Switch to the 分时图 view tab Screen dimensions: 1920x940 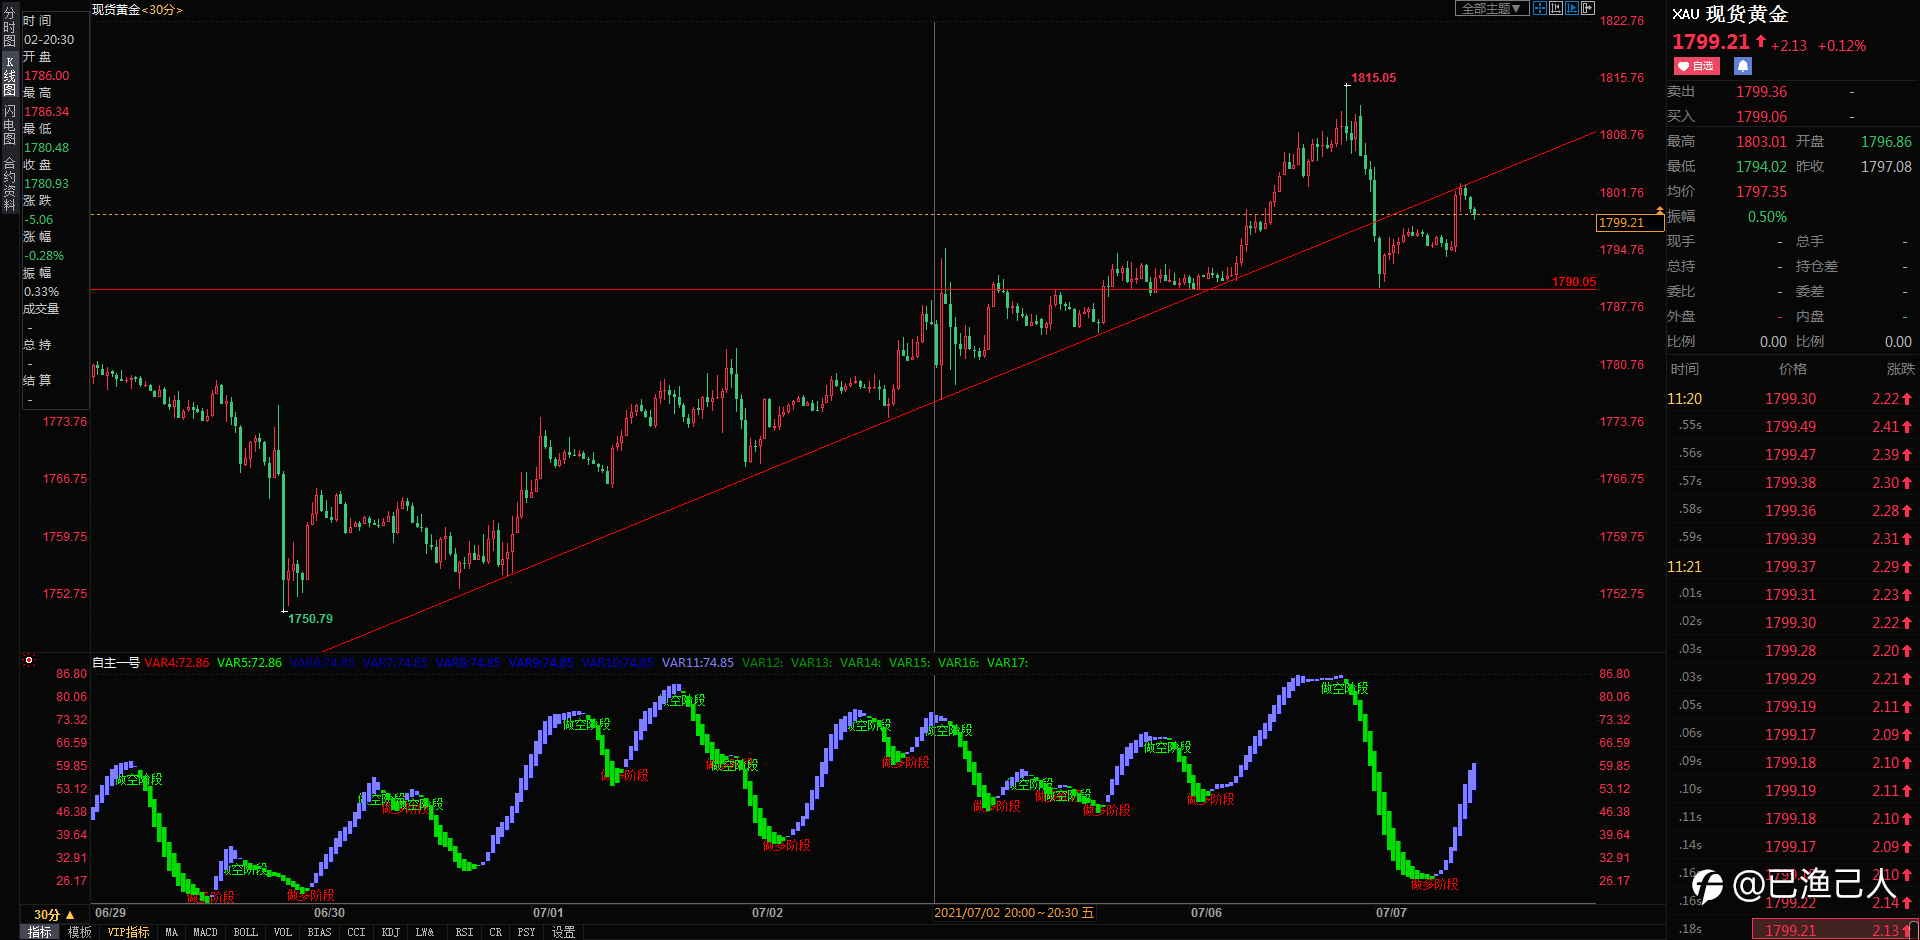click(9, 28)
